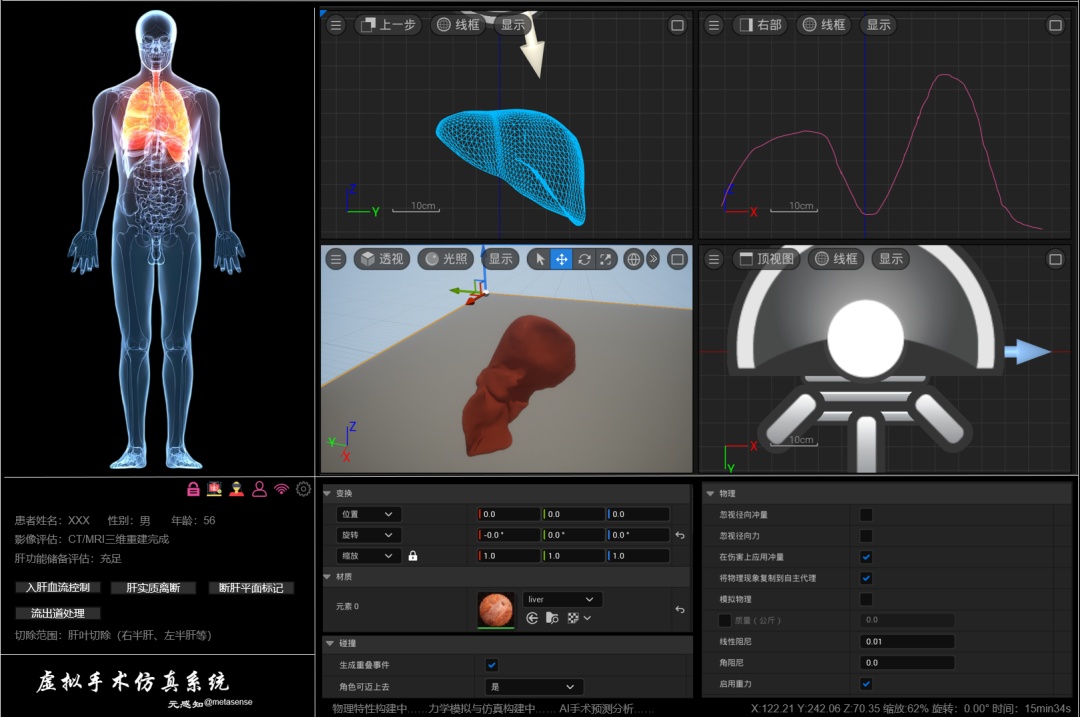Click the scale tool icon in viewport toolbar
This screenshot has width=1080, height=717.
pyautogui.click(x=605, y=259)
